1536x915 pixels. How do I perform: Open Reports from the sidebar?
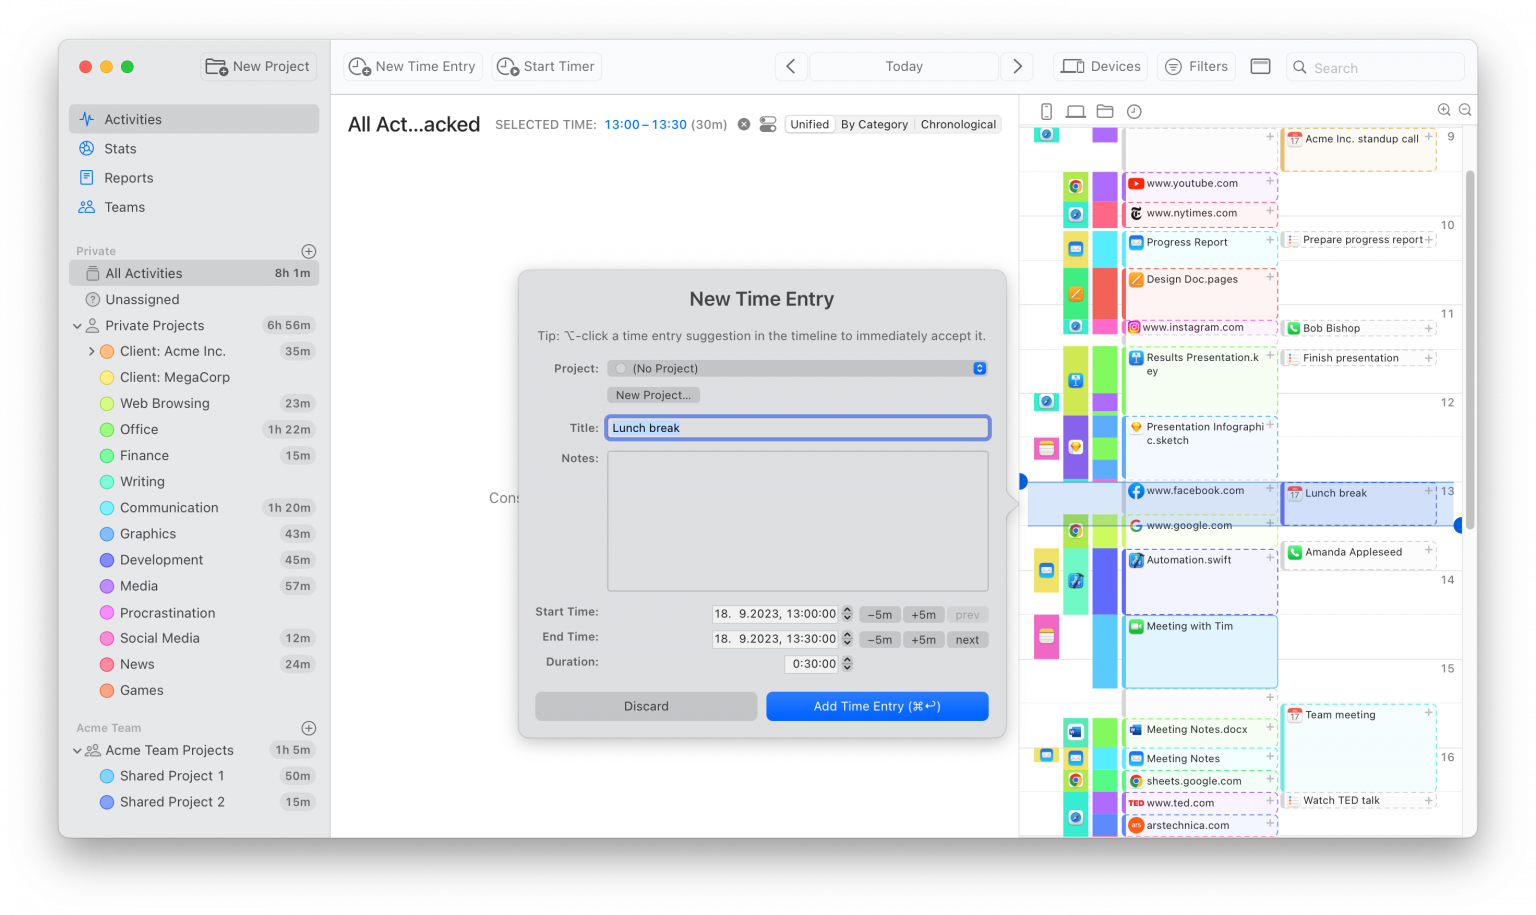(127, 177)
